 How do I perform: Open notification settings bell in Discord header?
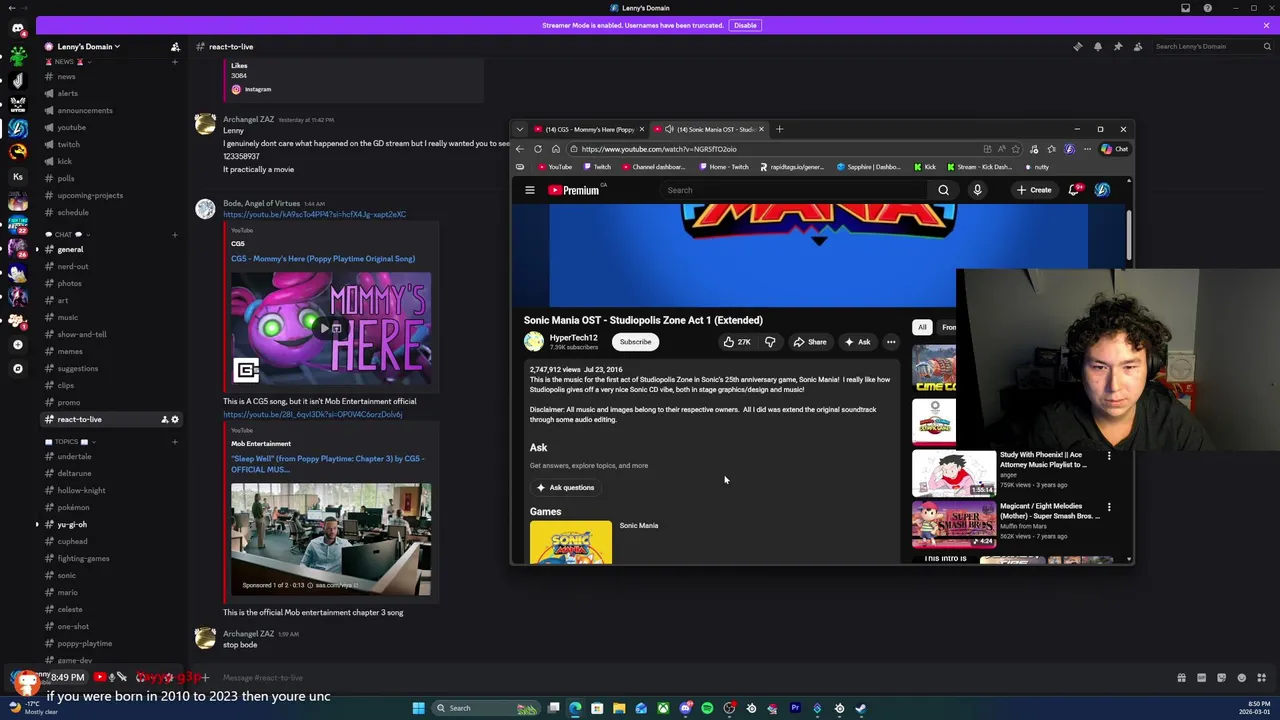(x=1098, y=46)
